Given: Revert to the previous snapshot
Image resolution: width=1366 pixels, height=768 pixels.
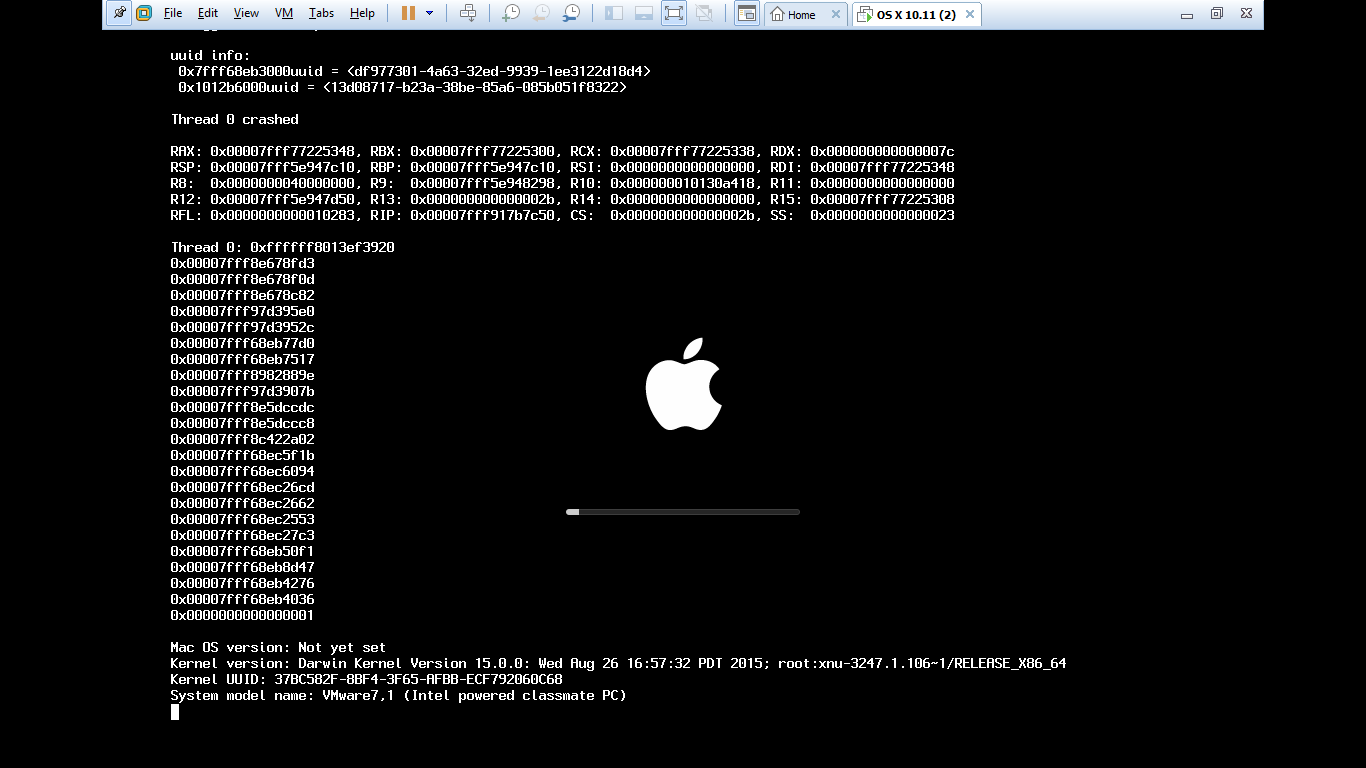Looking at the screenshot, I should 541,13.
